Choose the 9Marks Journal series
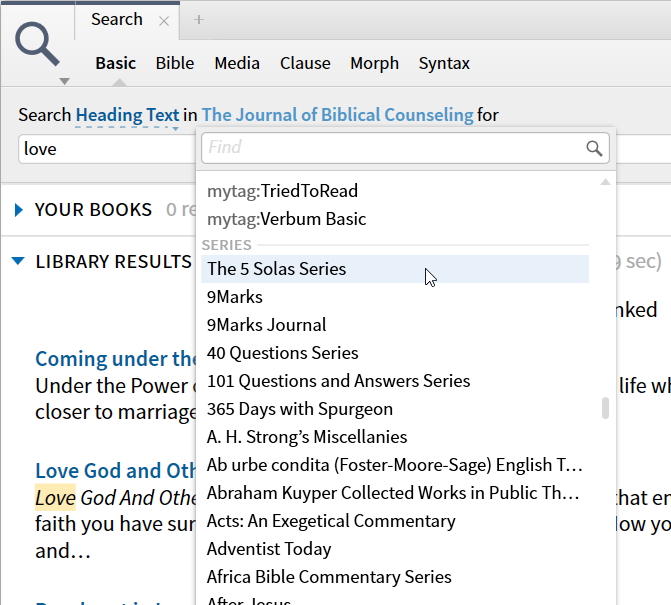Viewport: 671px width, 605px height. point(395,325)
